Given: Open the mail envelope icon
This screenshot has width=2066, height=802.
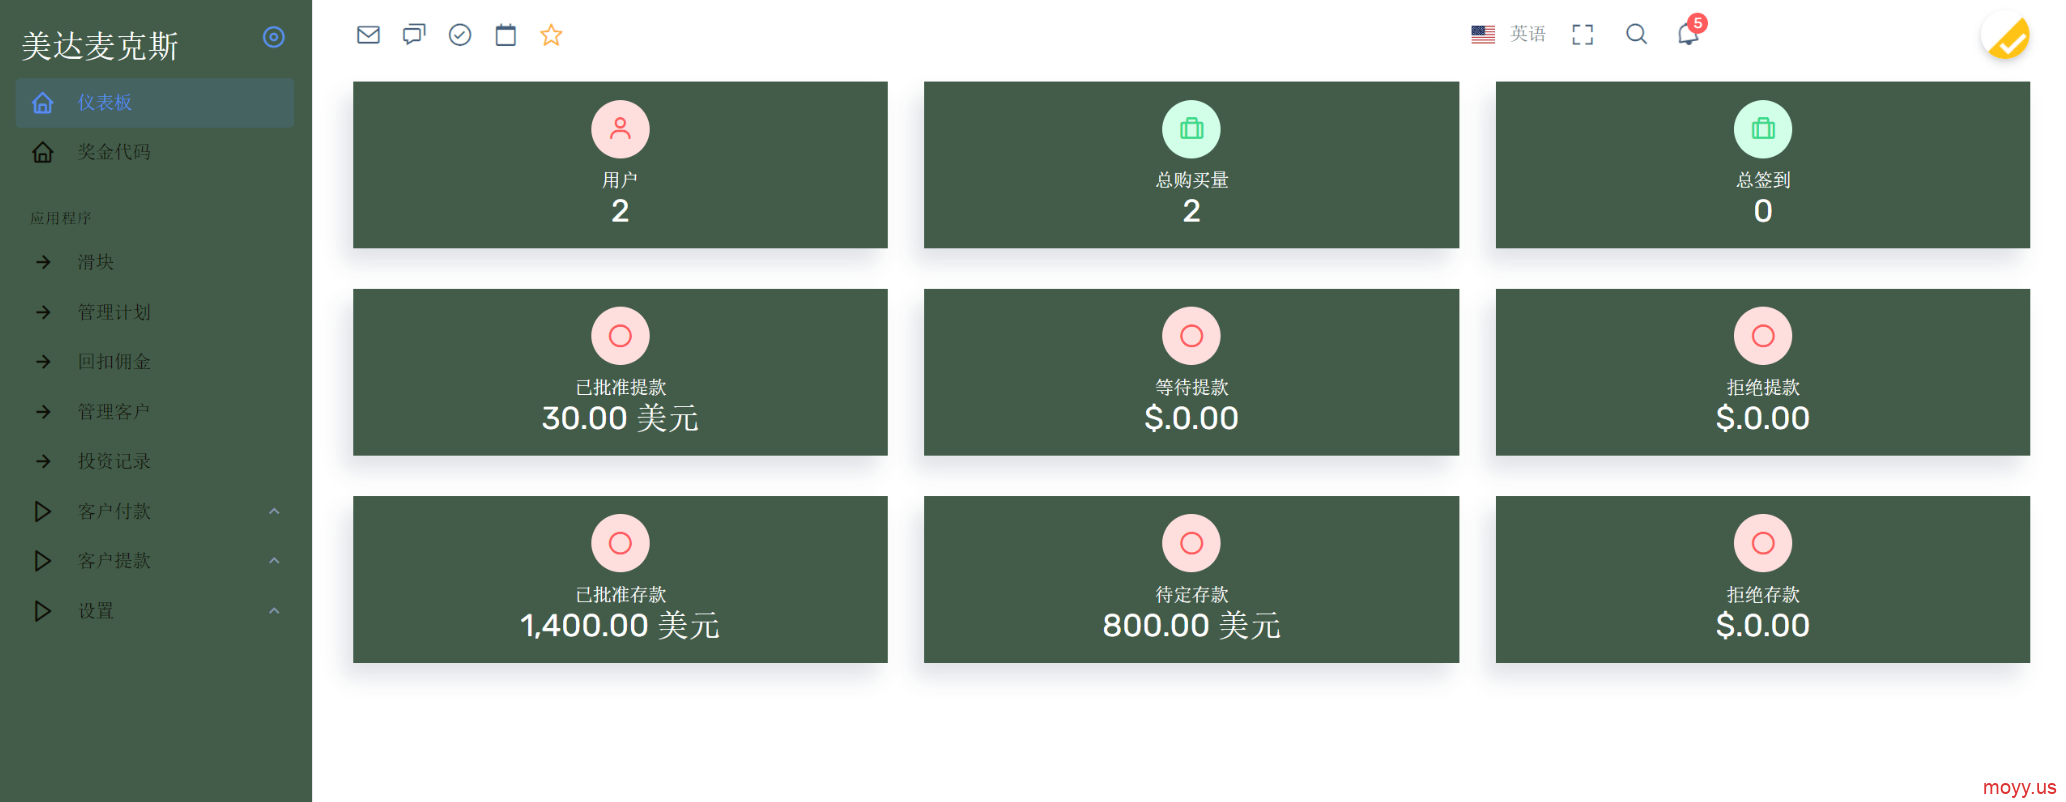Looking at the screenshot, I should (x=368, y=35).
